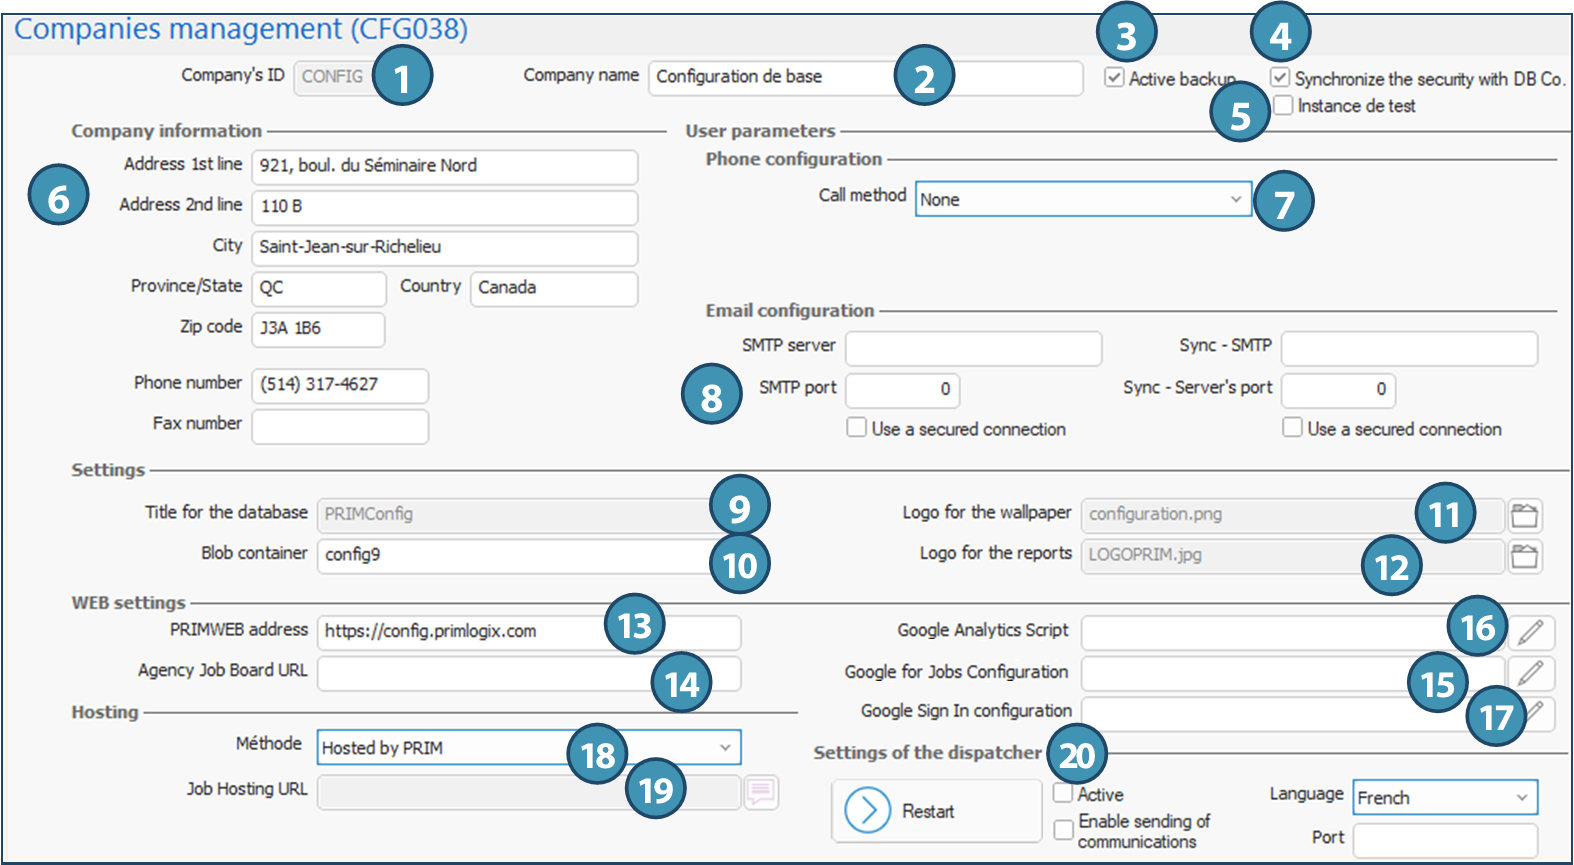Image resolution: width=1574 pixels, height=865 pixels.
Task: Toggle the Active backup checkbox
Action: (x=1114, y=78)
